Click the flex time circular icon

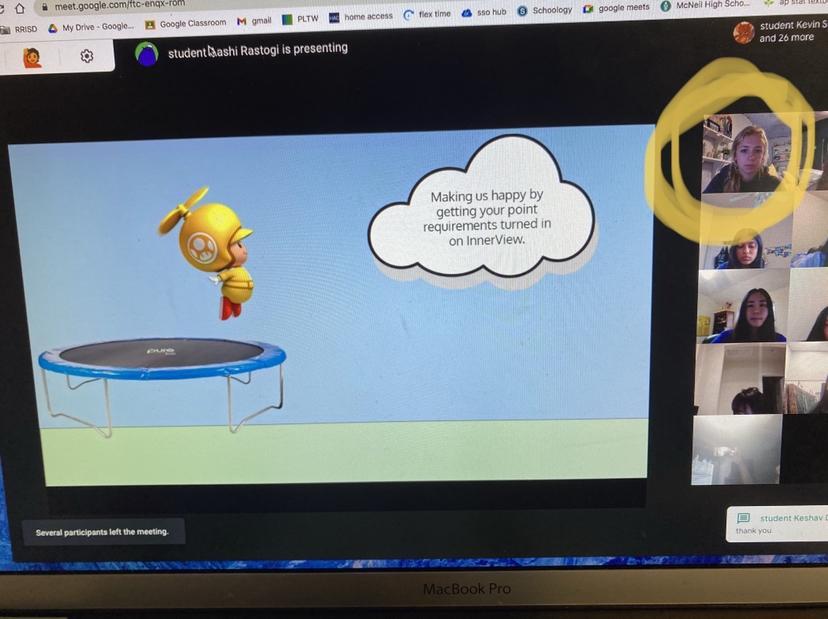408,15
